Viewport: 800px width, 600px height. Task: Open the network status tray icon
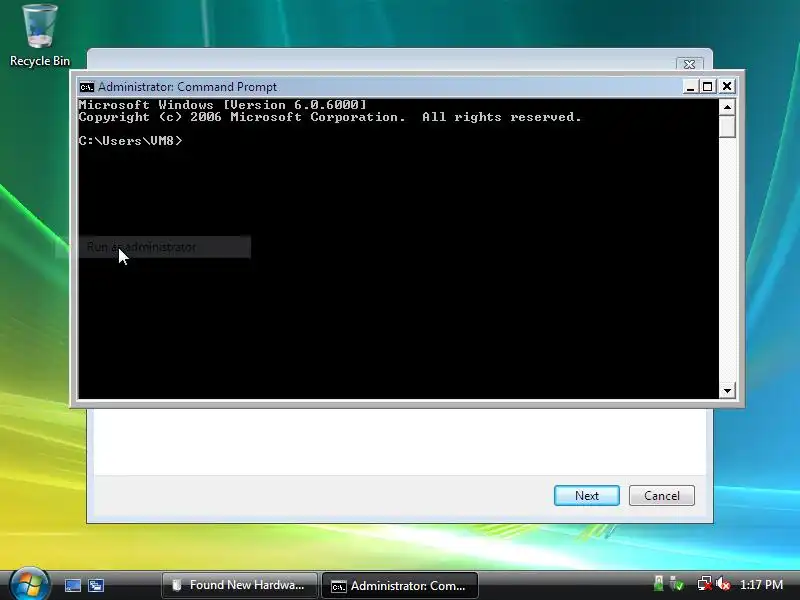click(x=704, y=584)
